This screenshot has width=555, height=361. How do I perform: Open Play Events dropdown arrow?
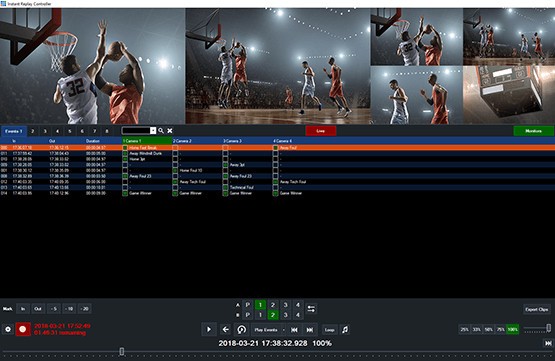click(x=284, y=330)
